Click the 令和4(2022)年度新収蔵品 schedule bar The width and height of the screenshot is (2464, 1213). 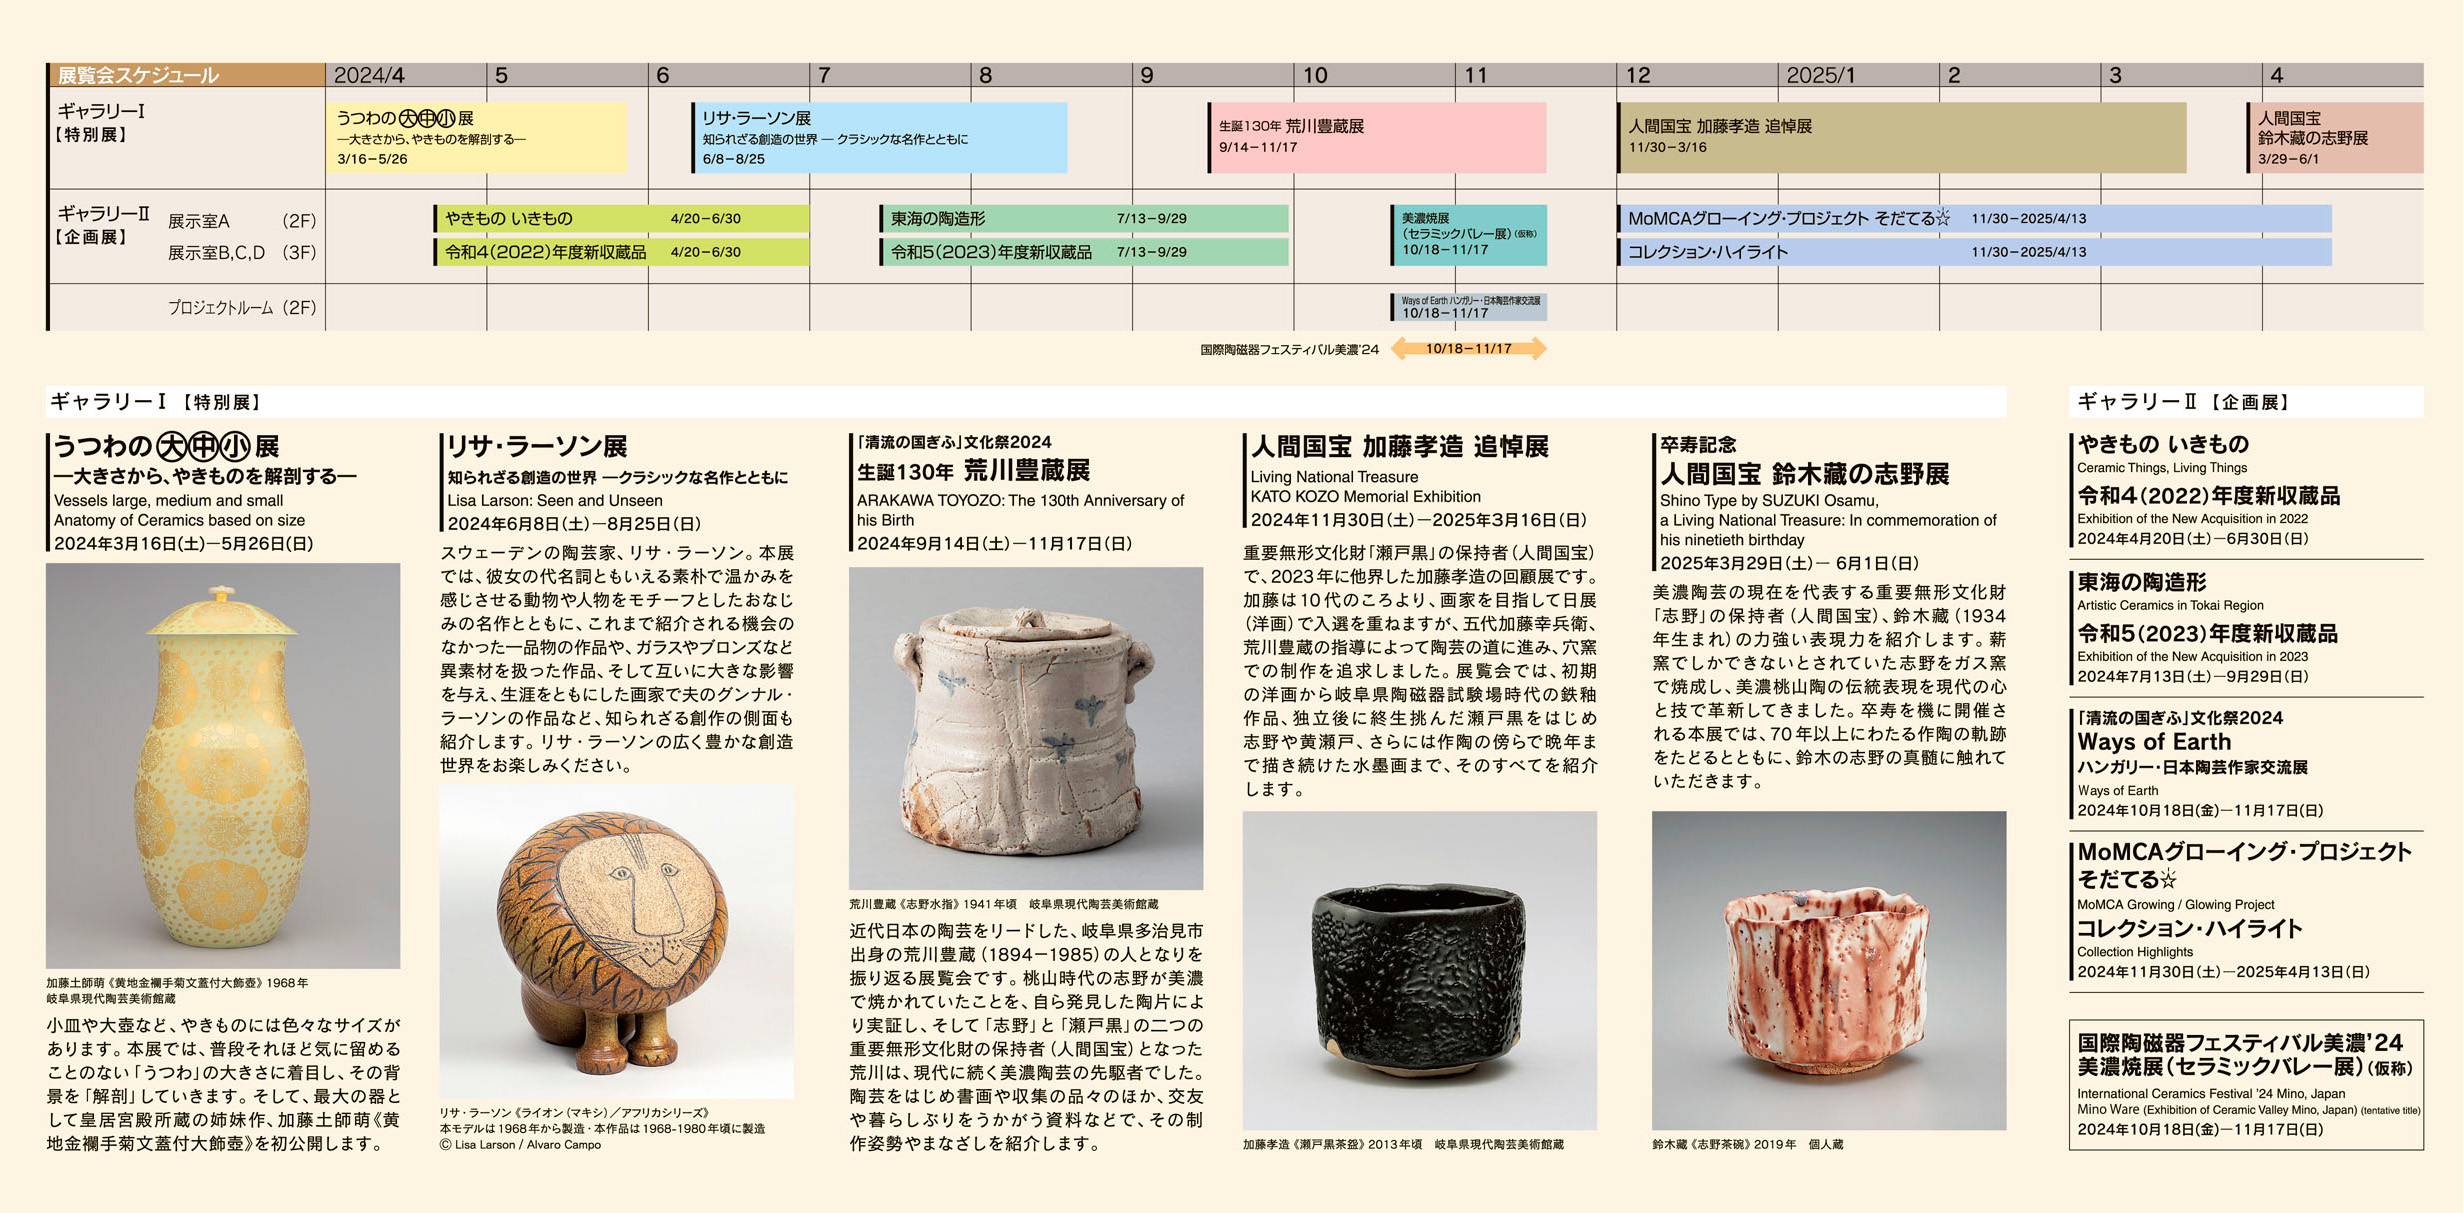(621, 252)
